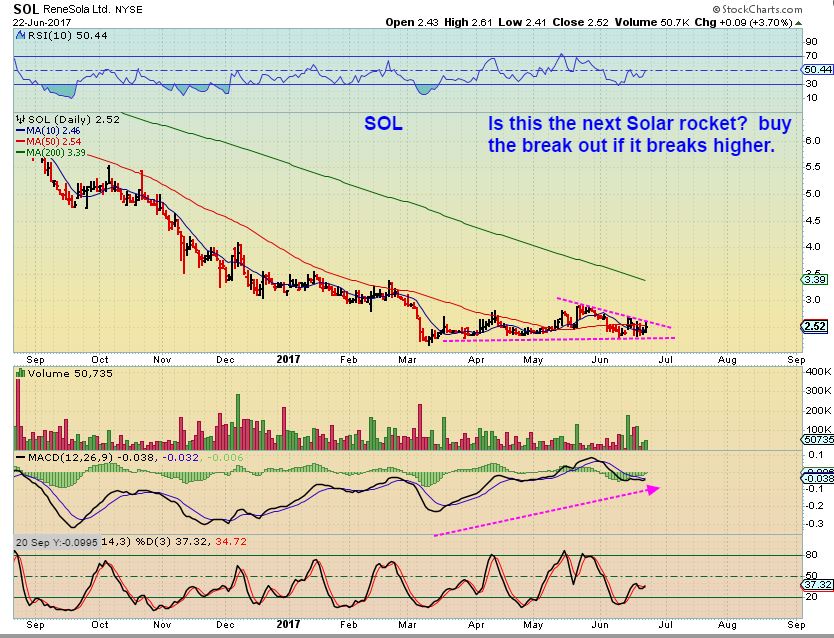
Task: Click the 'SOL (Daily) 2.52' legend label
Action: [74, 119]
